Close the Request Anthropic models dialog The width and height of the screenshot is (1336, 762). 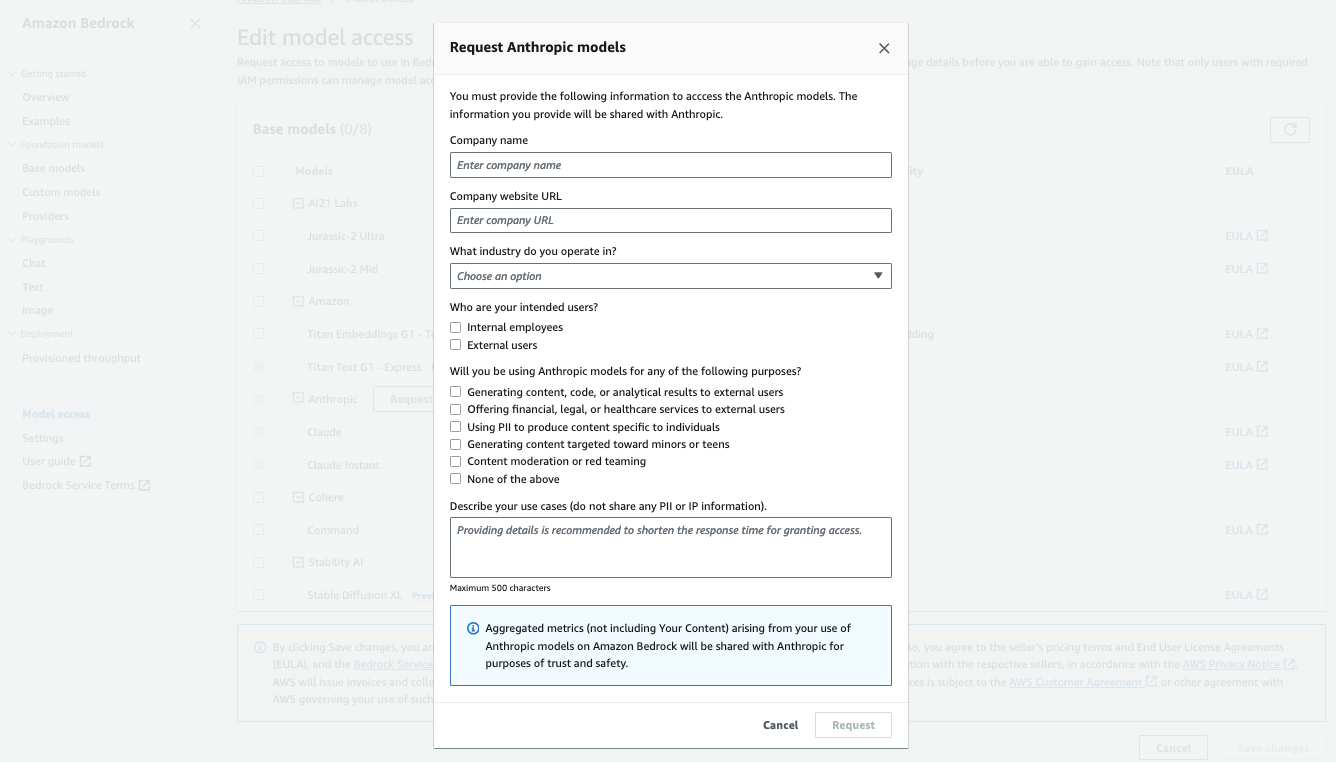coord(884,48)
